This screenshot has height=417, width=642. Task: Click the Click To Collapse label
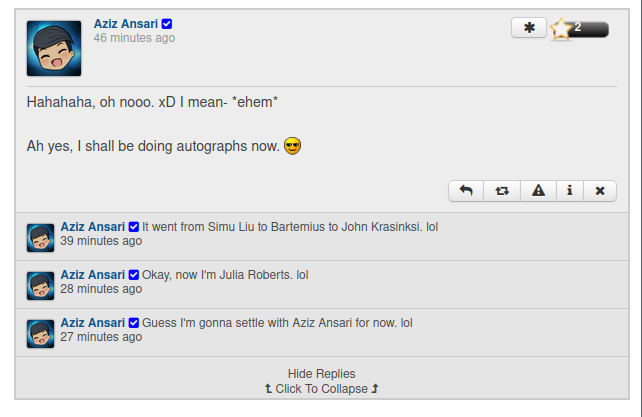(321, 389)
